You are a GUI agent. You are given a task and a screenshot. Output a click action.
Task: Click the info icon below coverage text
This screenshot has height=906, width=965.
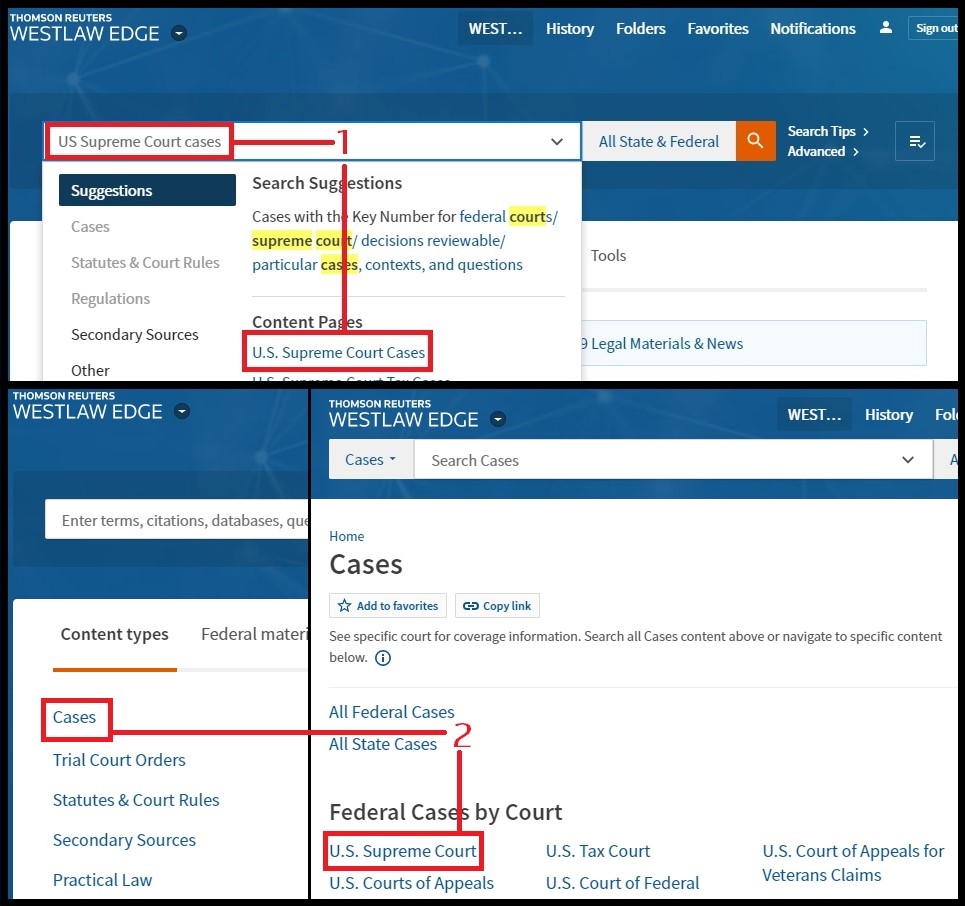(x=383, y=658)
